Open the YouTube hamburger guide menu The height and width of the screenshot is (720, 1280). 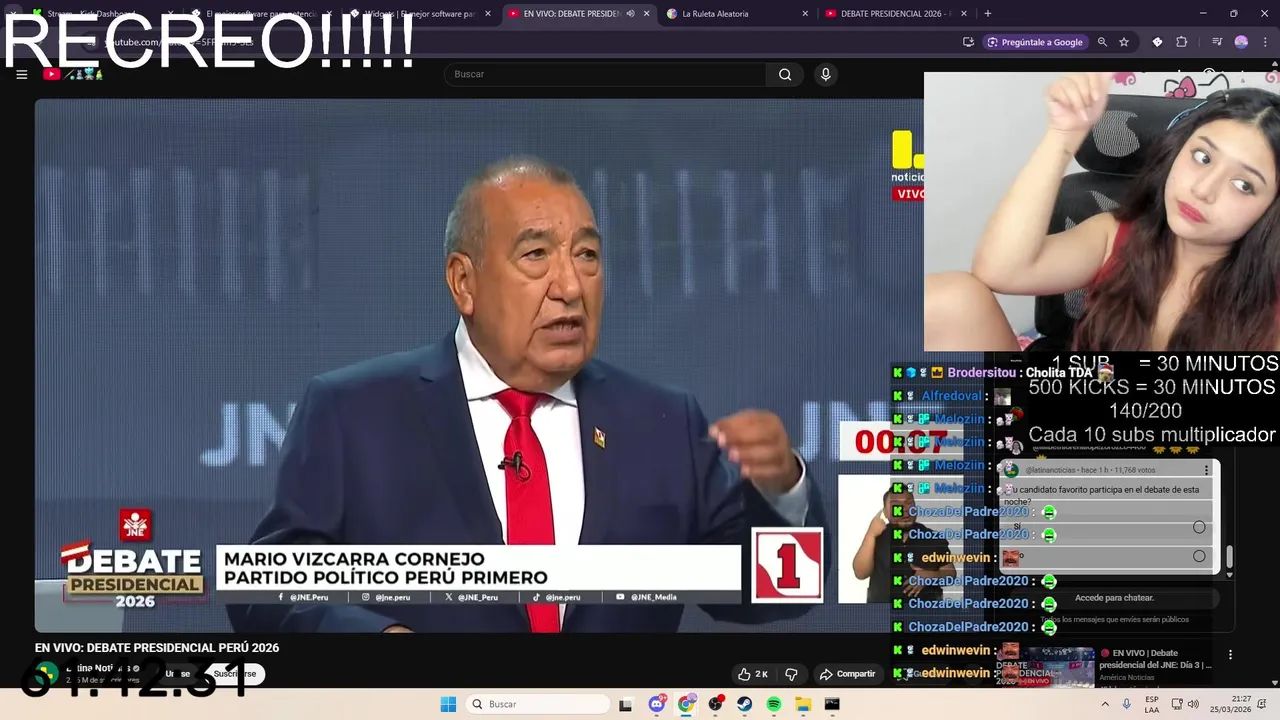[21, 74]
